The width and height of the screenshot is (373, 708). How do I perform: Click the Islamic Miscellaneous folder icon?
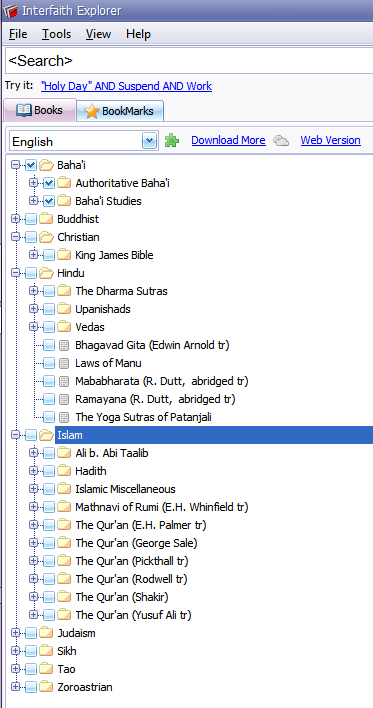[x=64, y=489]
